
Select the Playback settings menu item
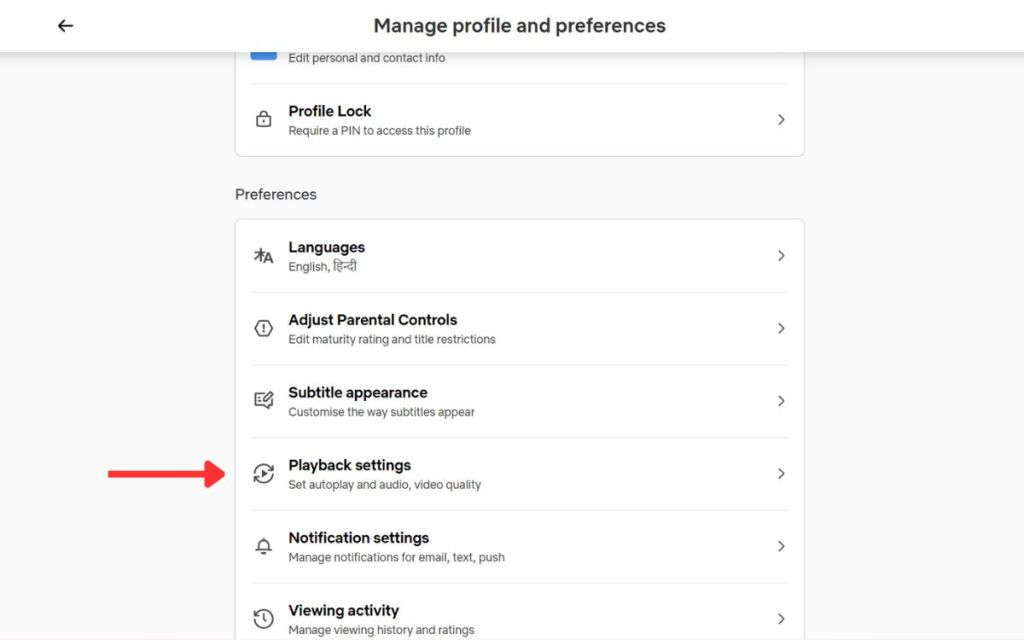(x=350, y=465)
